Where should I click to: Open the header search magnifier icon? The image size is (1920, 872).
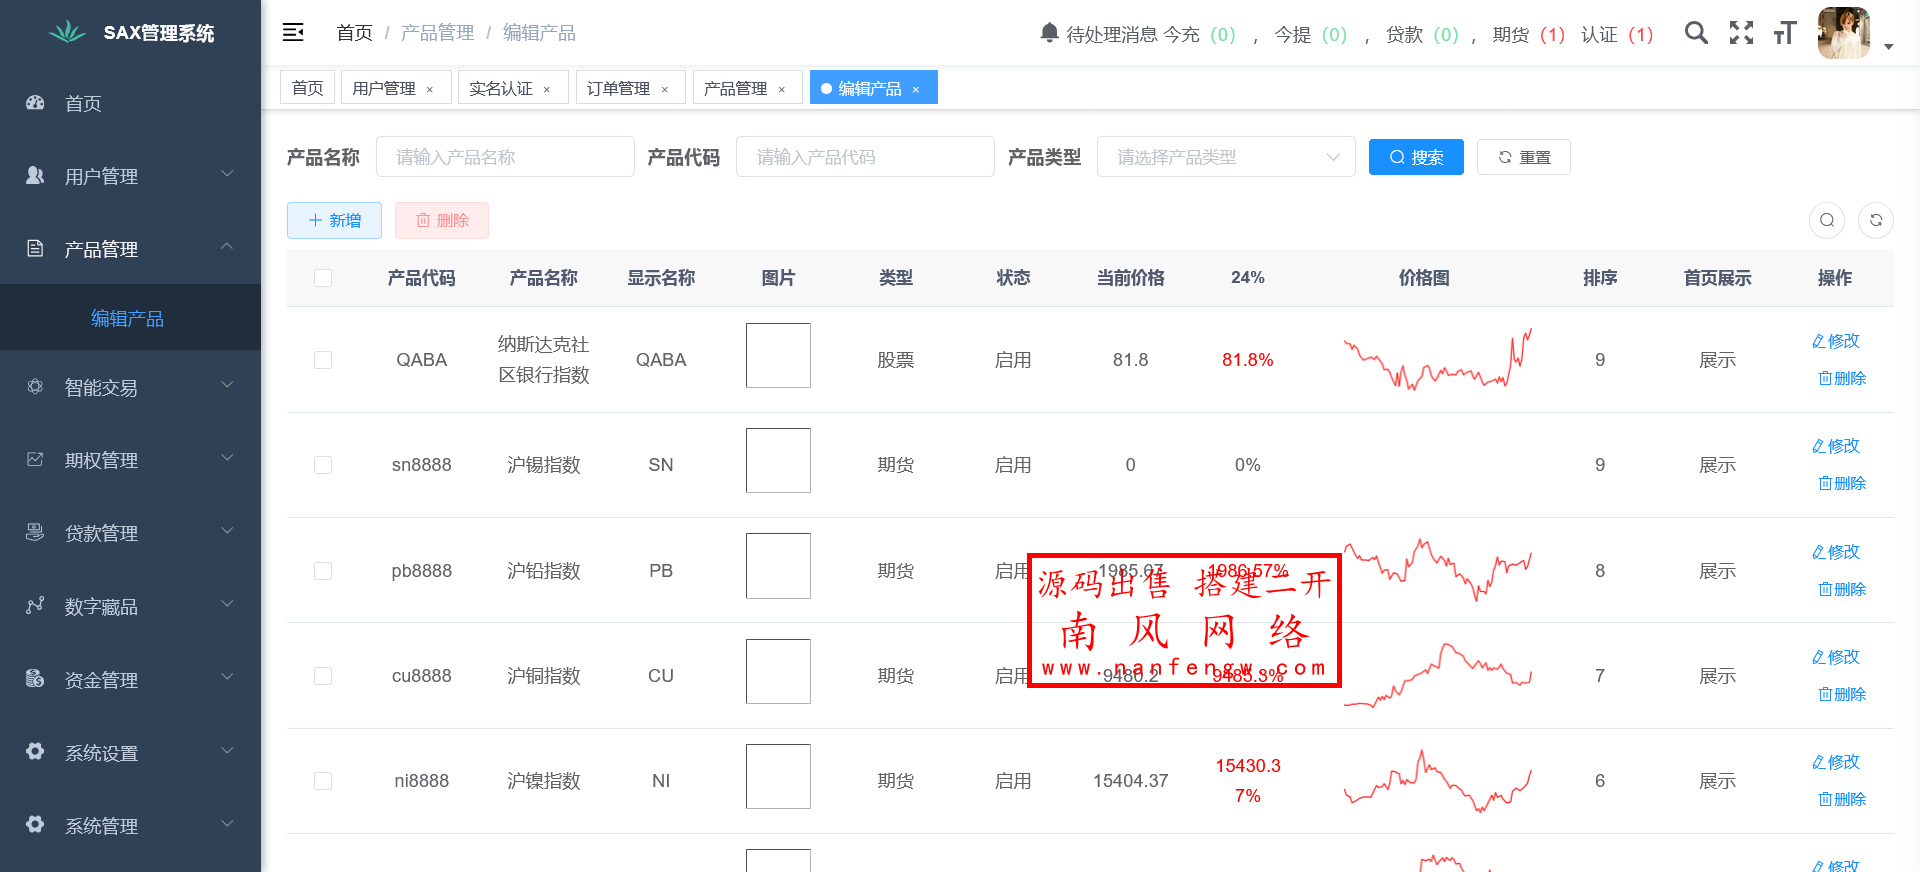1695,33
